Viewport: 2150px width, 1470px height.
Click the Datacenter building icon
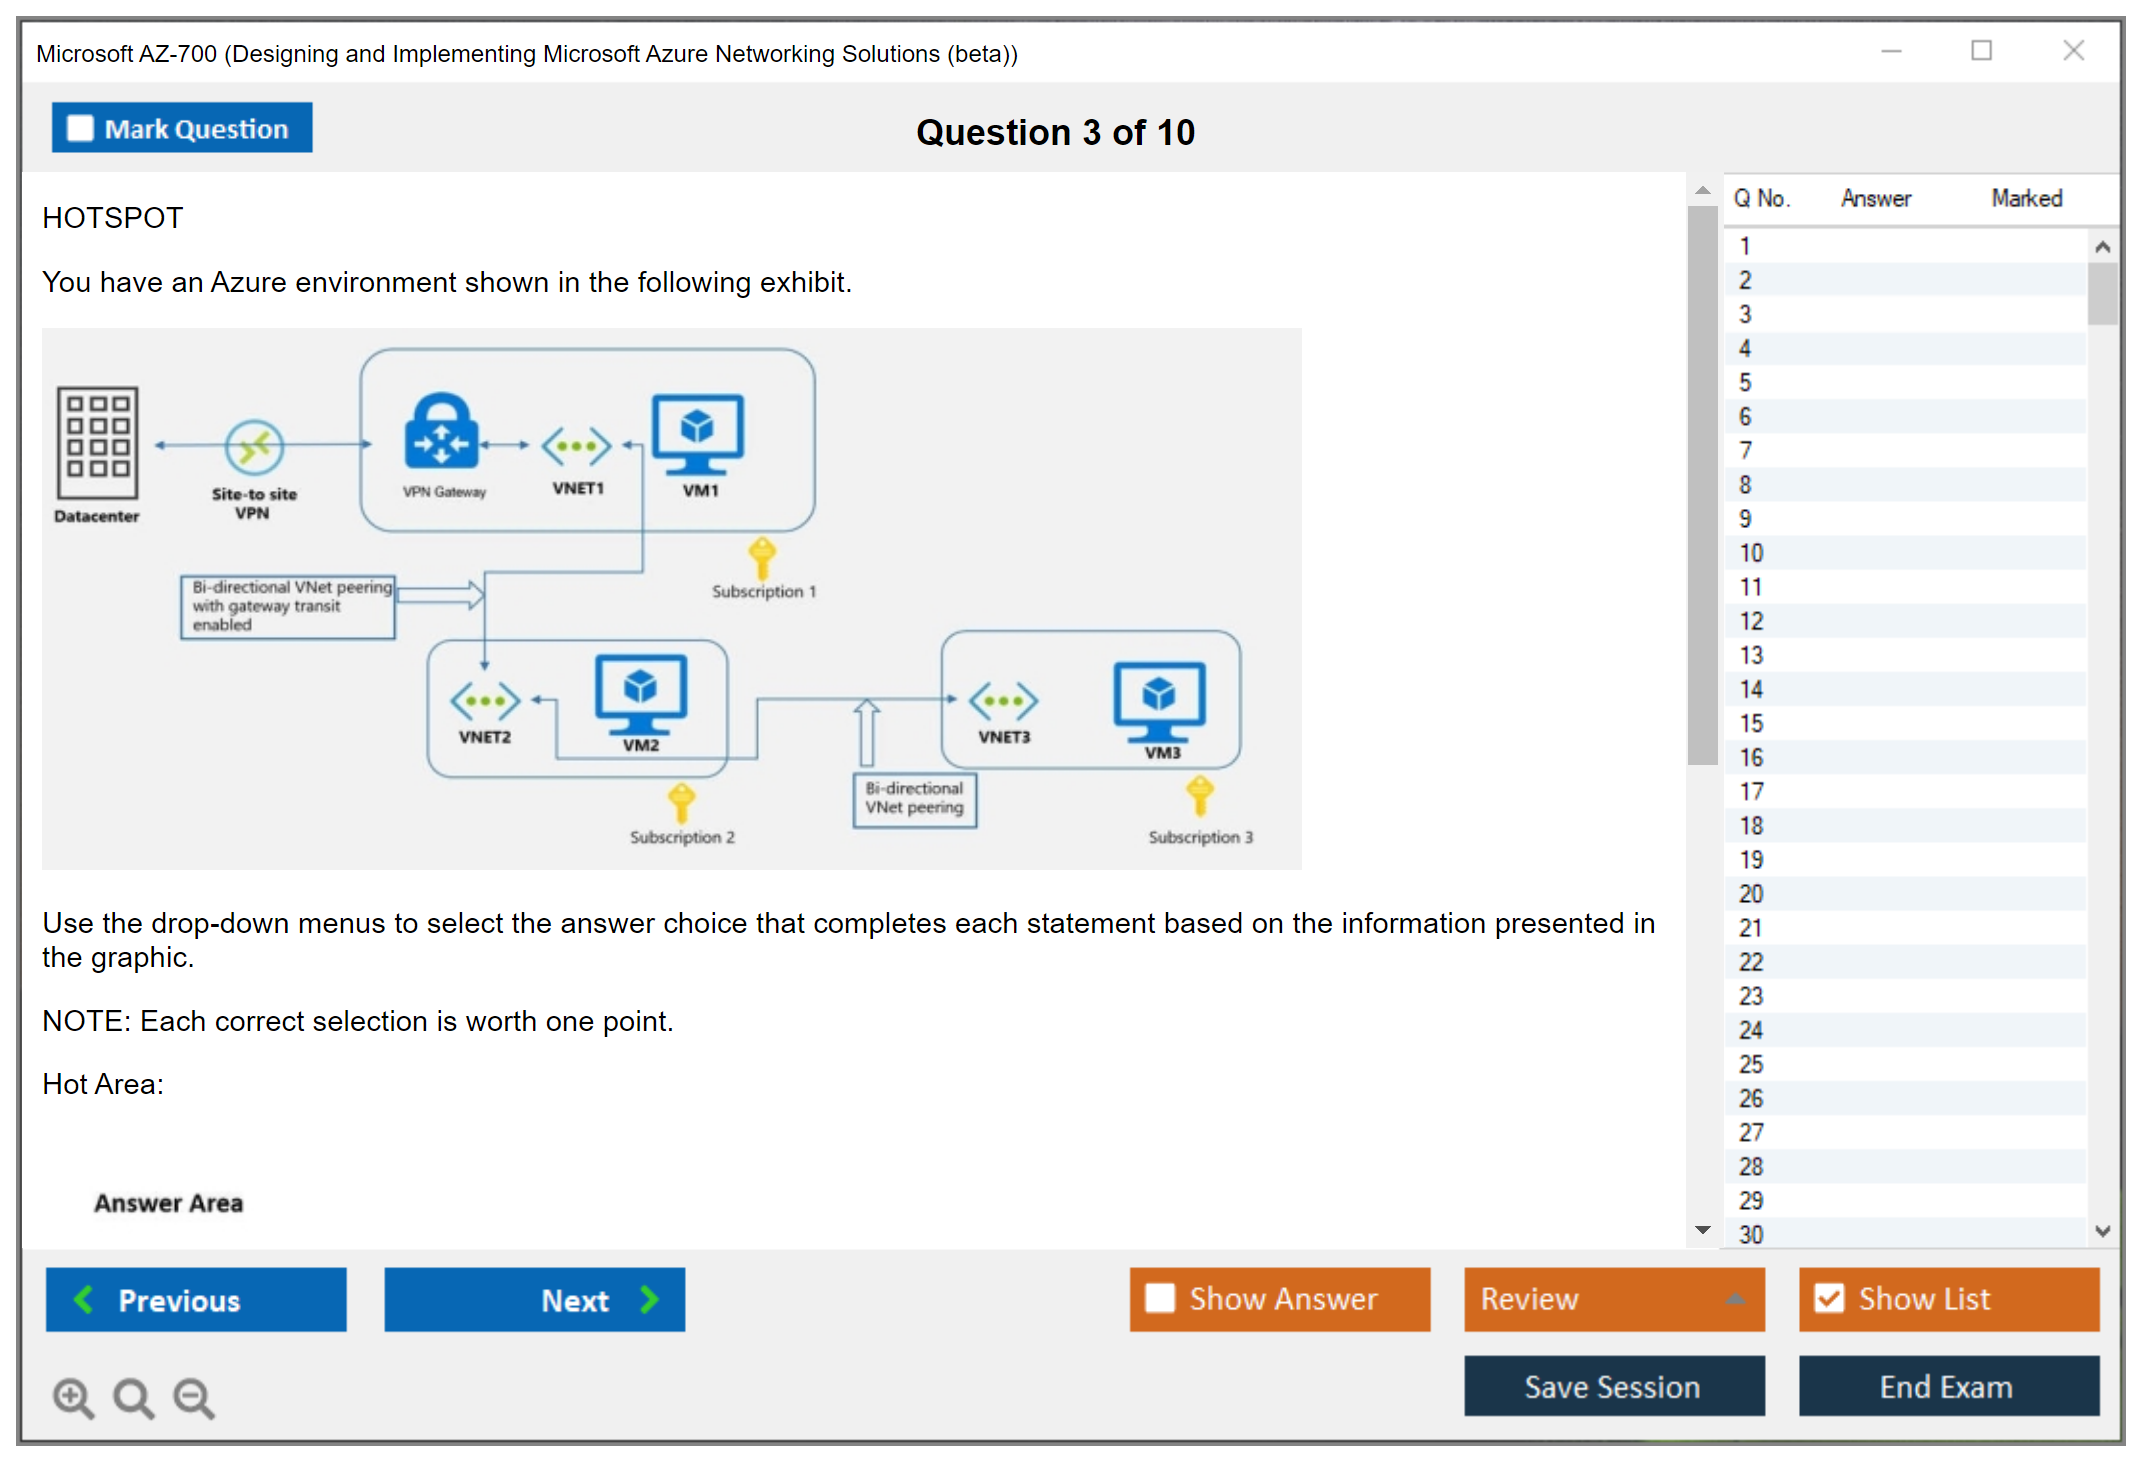(x=97, y=442)
